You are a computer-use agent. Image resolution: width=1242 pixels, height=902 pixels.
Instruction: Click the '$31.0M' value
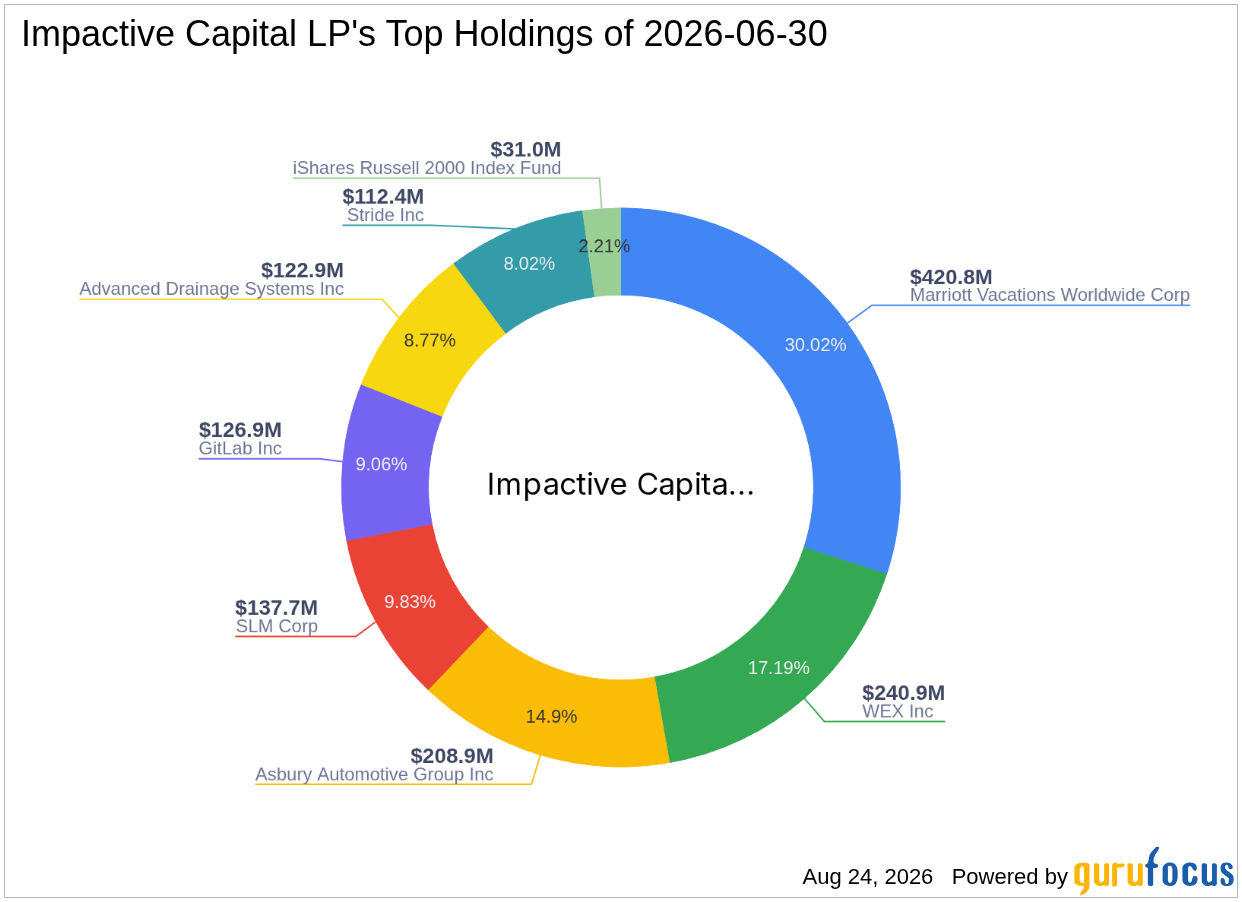tap(527, 150)
